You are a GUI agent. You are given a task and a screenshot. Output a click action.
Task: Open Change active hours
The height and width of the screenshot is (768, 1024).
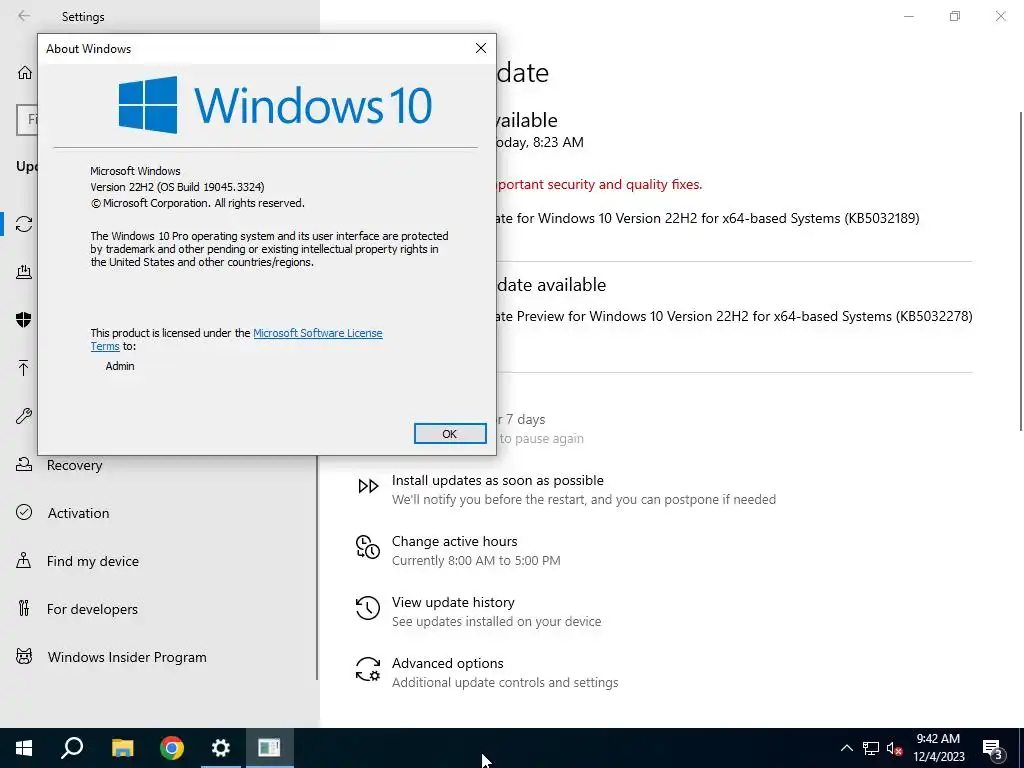point(455,541)
